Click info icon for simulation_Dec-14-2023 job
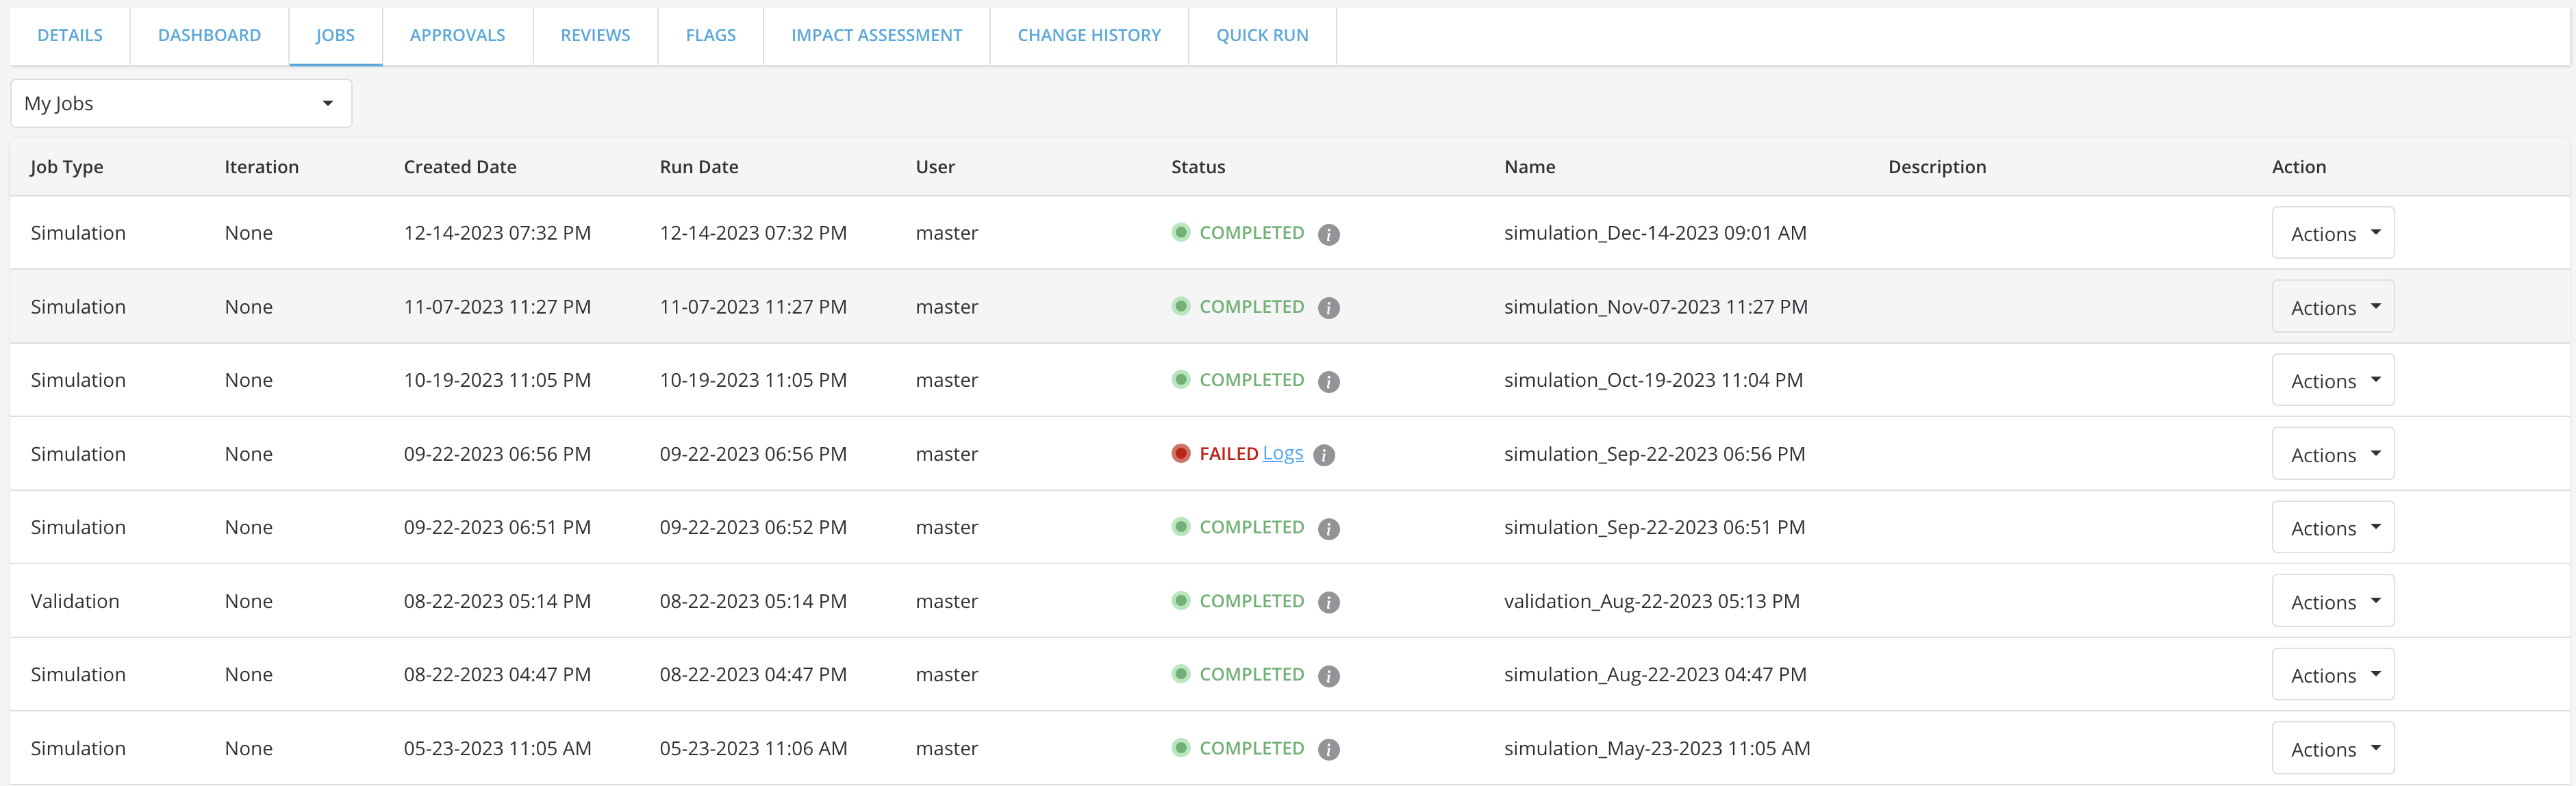The width and height of the screenshot is (2576, 786). [x=1328, y=234]
